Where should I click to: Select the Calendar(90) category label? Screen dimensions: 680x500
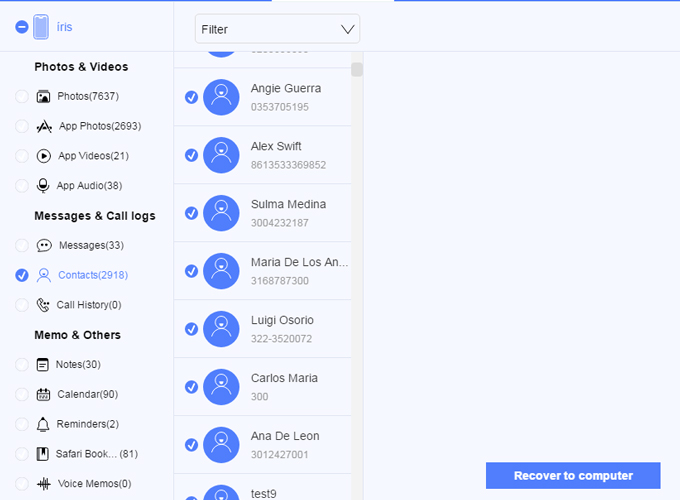click(88, 394)
